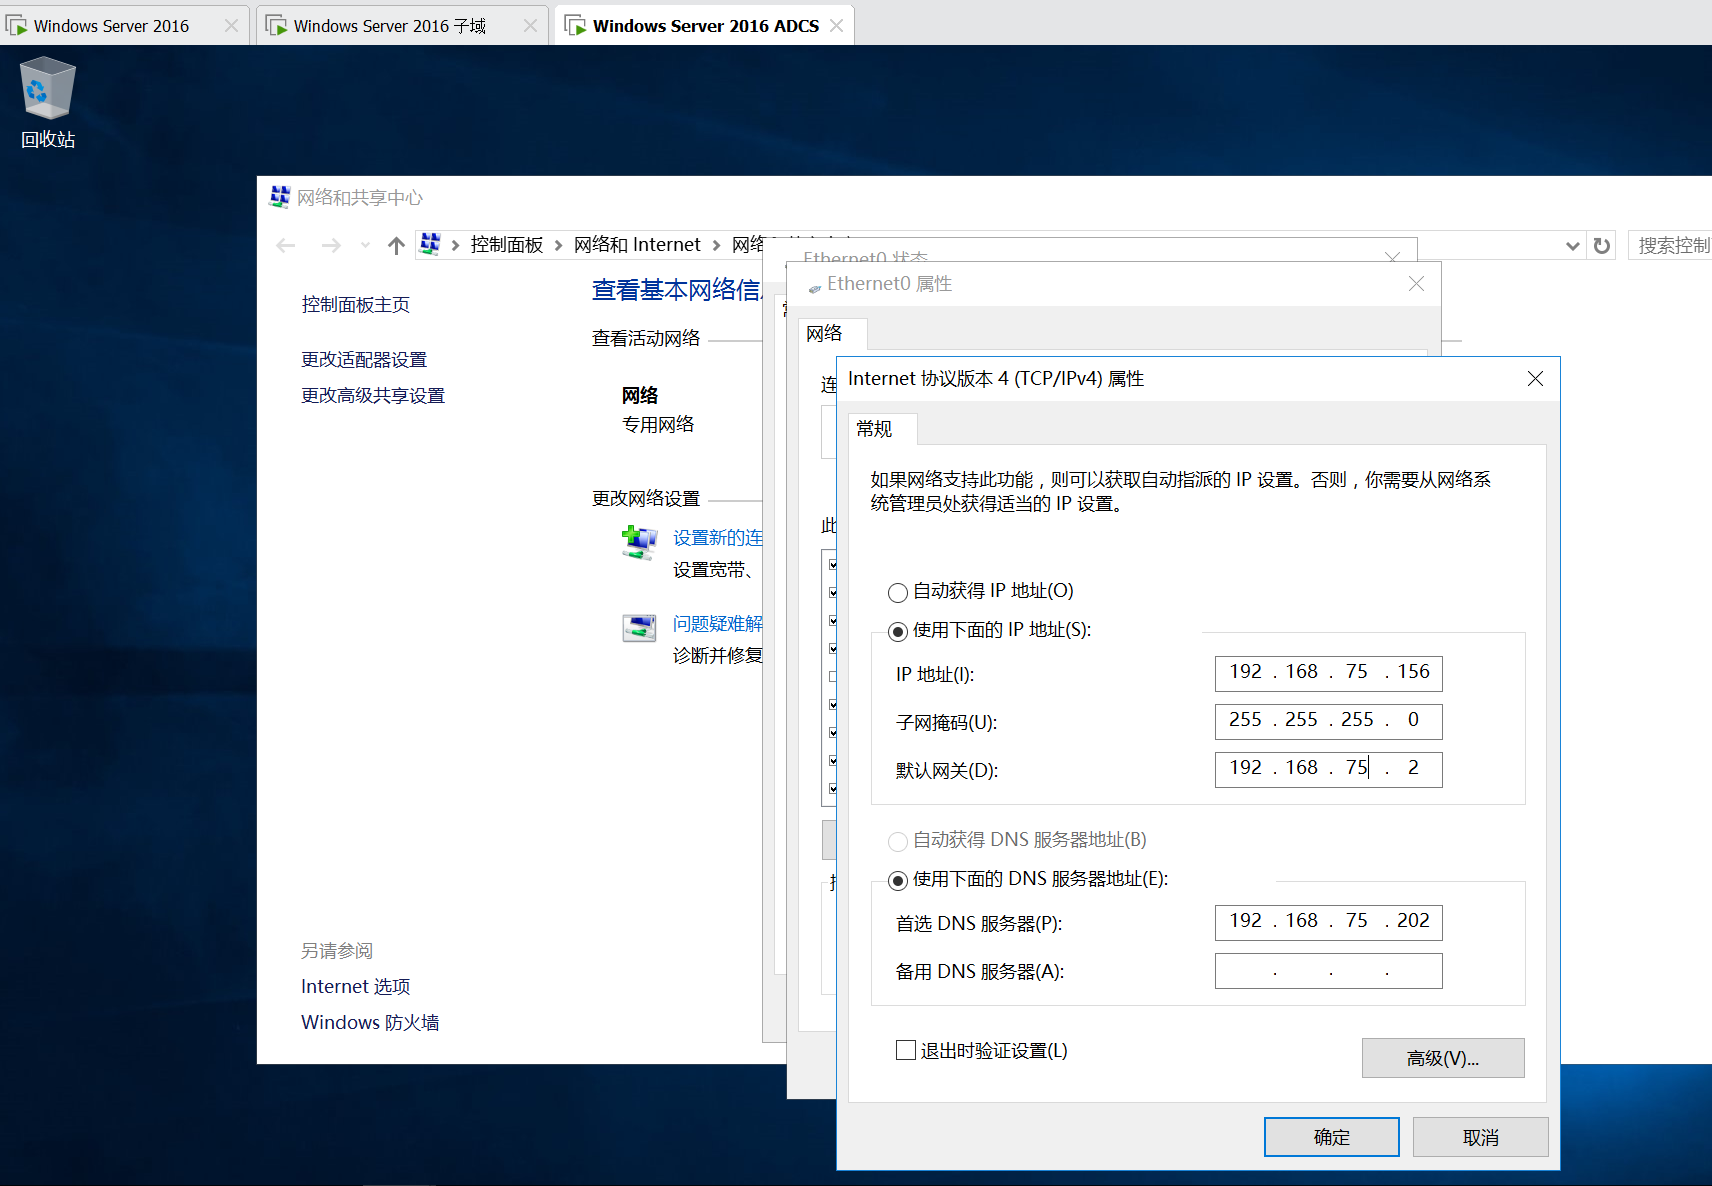Screen dimensions: 1712x1186
Task: Refresh the control panel address bar
Action: coord(1602,245)
